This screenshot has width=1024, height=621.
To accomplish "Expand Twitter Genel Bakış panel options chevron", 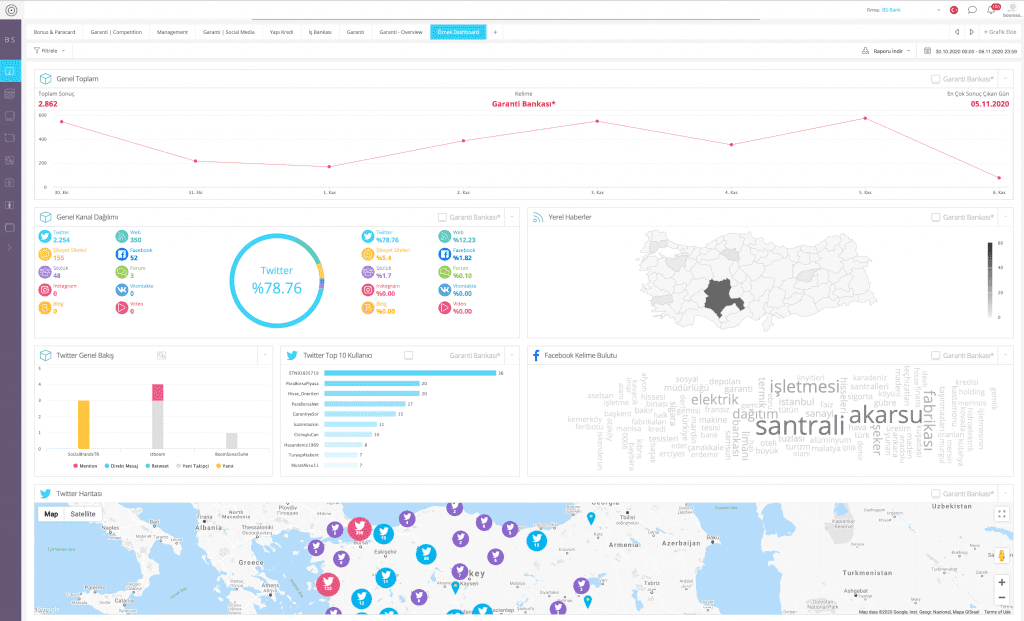I will [x=265, y=355].
